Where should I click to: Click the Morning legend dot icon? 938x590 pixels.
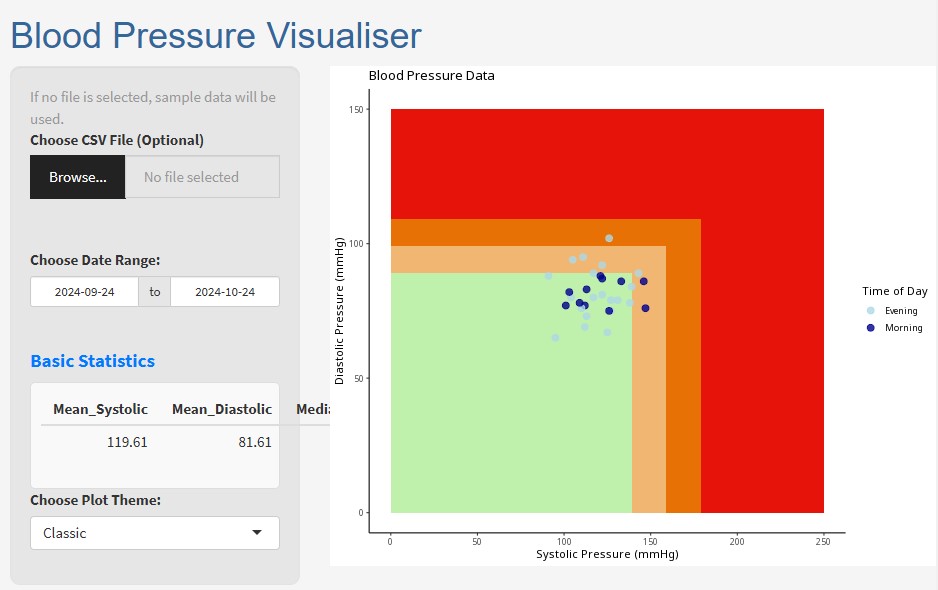click(x=870, y=328)
